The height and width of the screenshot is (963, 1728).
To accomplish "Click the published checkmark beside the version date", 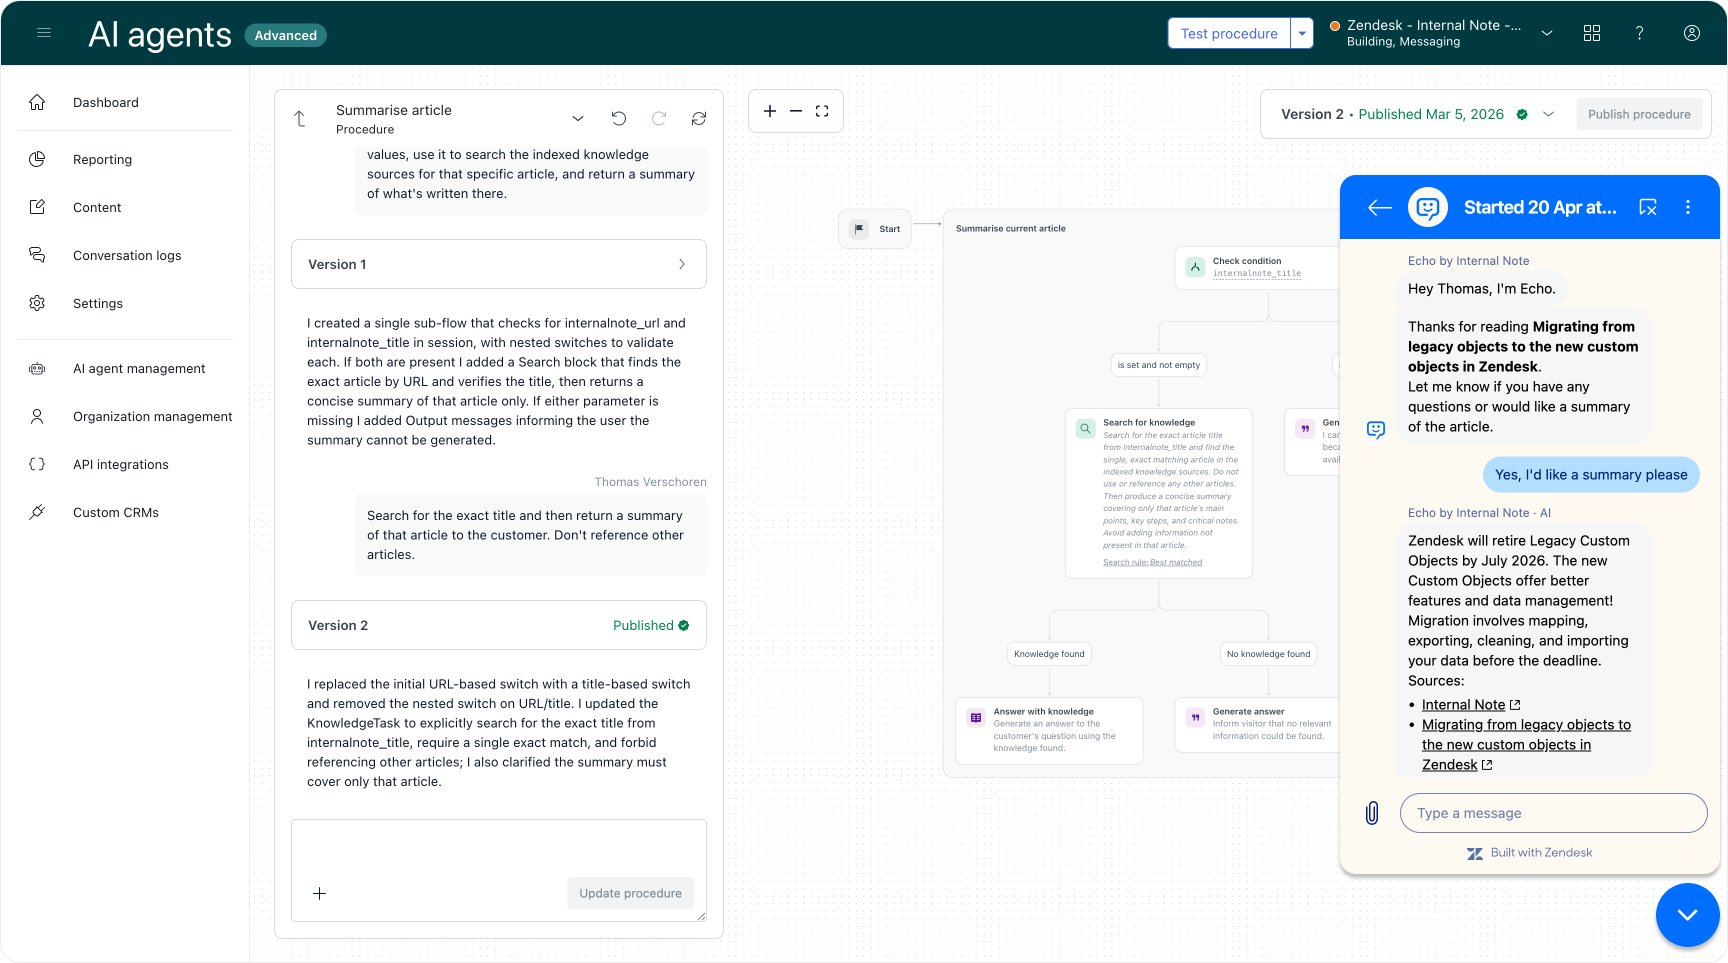I will pyautogui.click(x=1522, y=114).
